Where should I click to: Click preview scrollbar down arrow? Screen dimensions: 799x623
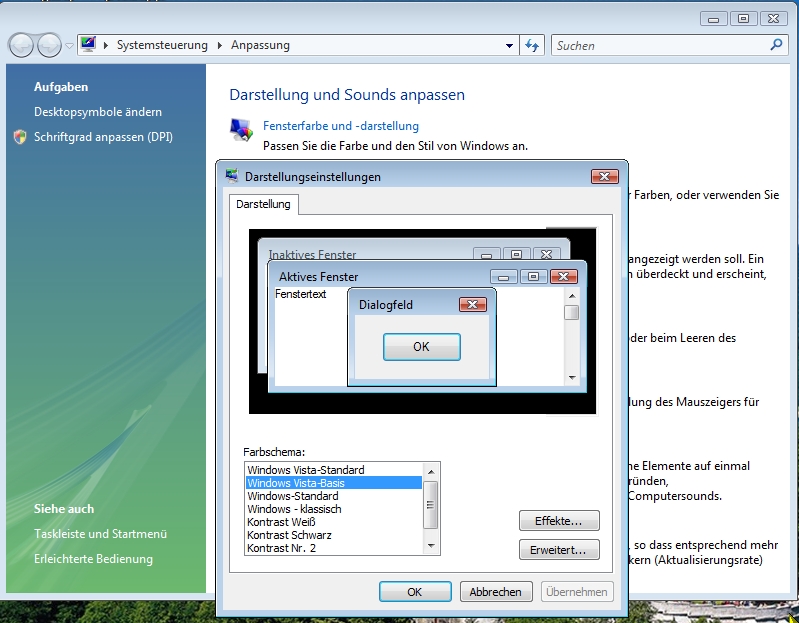(x=572, y=377)
